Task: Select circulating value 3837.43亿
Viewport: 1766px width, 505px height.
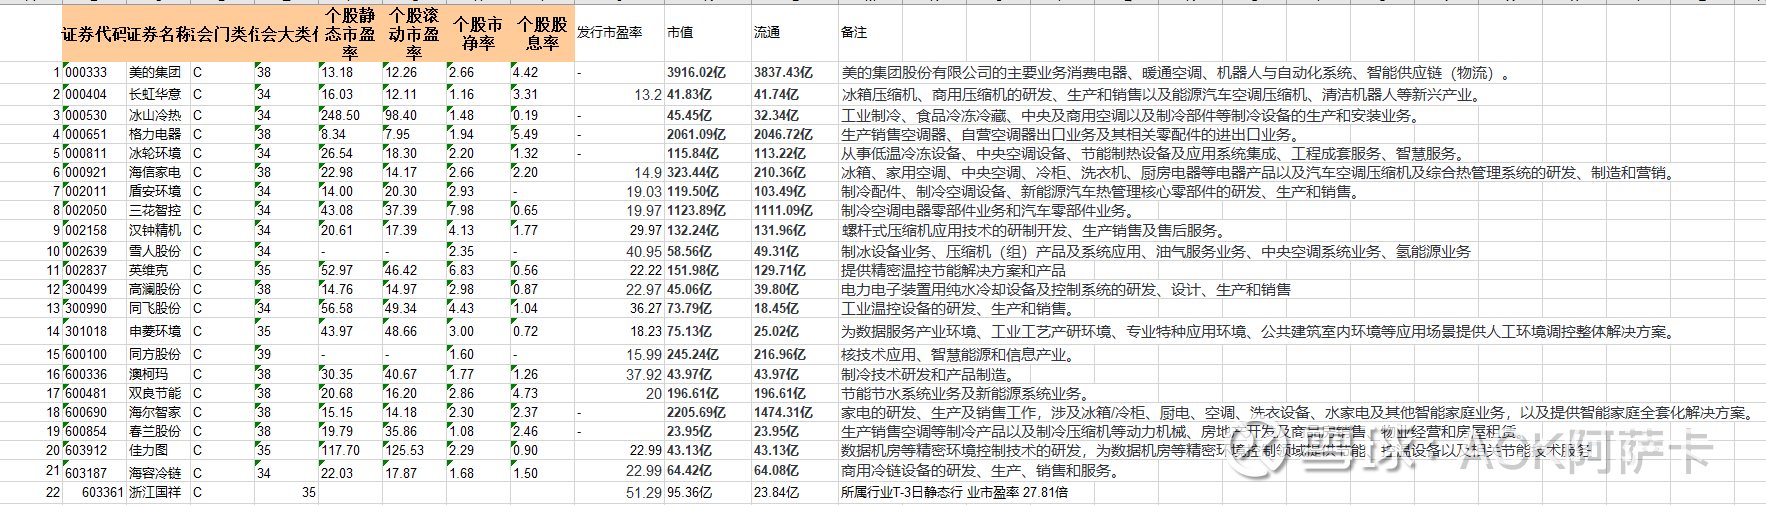Action: [x=783, y=72]
